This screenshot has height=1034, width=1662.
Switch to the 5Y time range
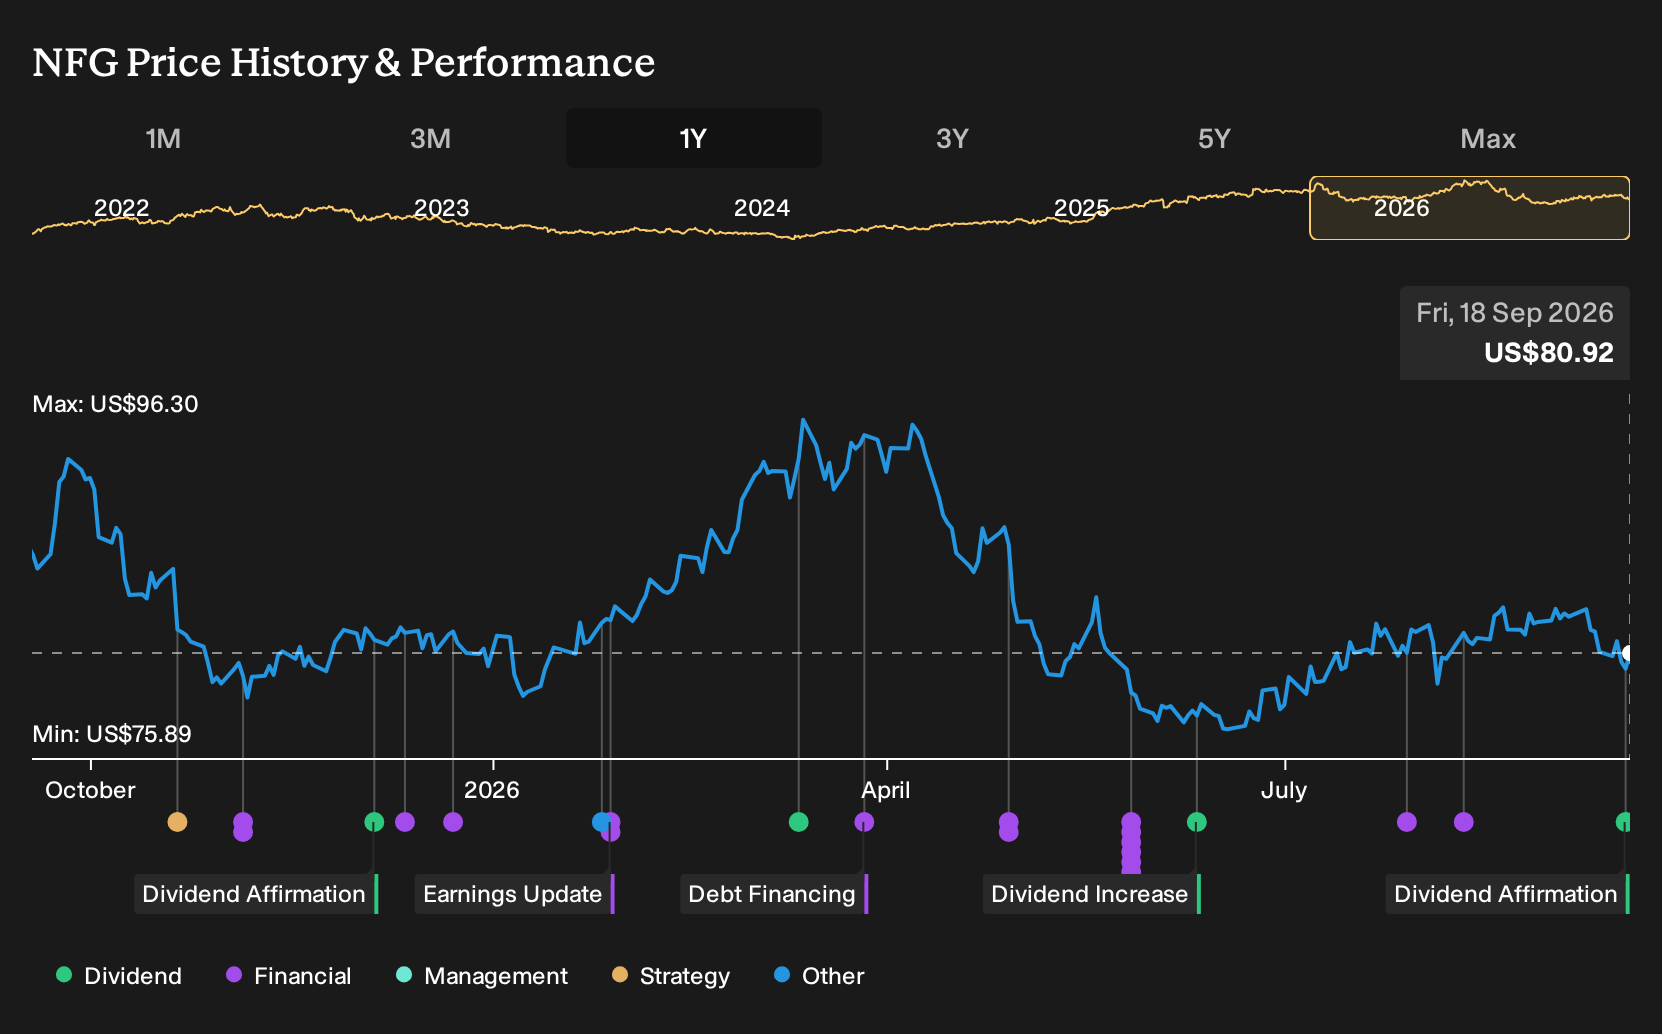tap(1214, 138)
